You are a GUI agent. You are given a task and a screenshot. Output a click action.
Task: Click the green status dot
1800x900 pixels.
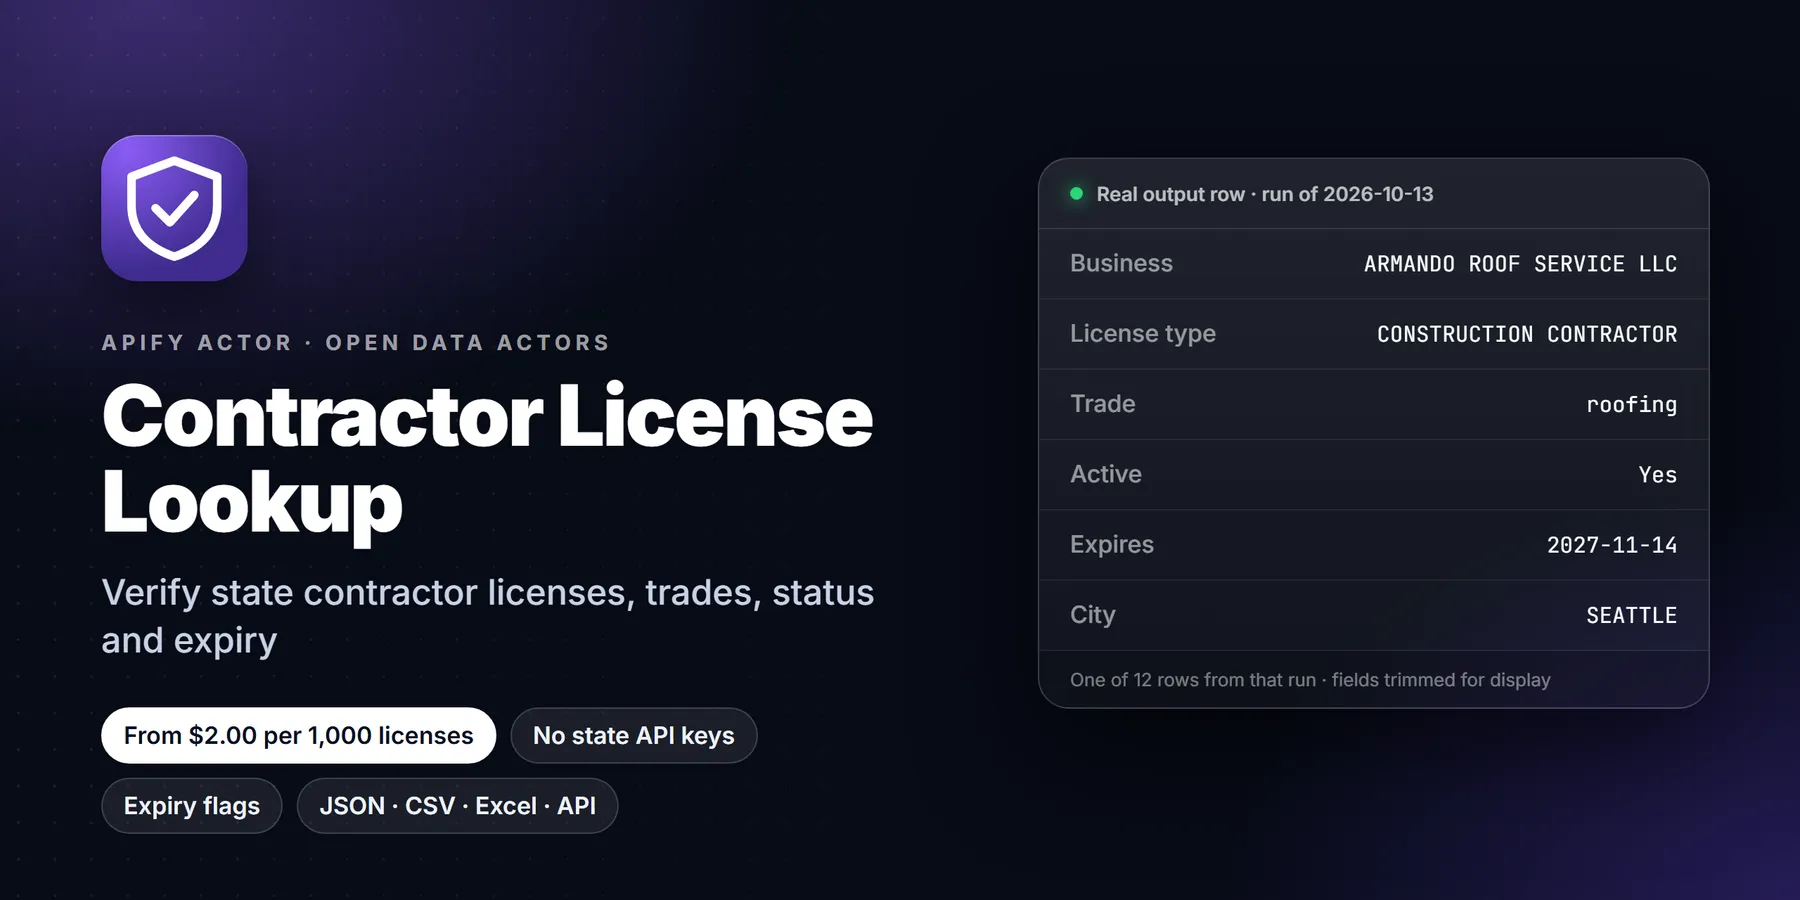(x=1077, y=194)
